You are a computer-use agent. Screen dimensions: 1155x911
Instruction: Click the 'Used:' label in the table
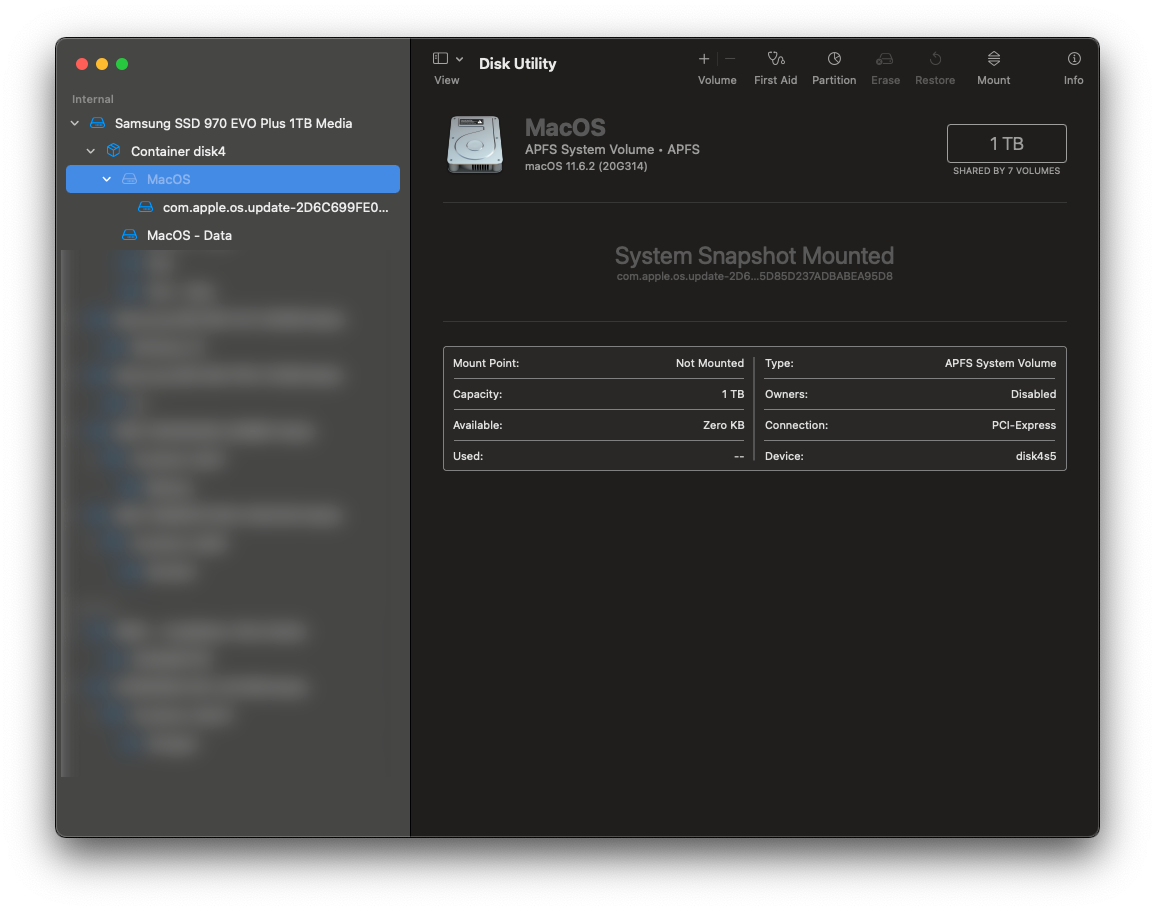(468, 456)
